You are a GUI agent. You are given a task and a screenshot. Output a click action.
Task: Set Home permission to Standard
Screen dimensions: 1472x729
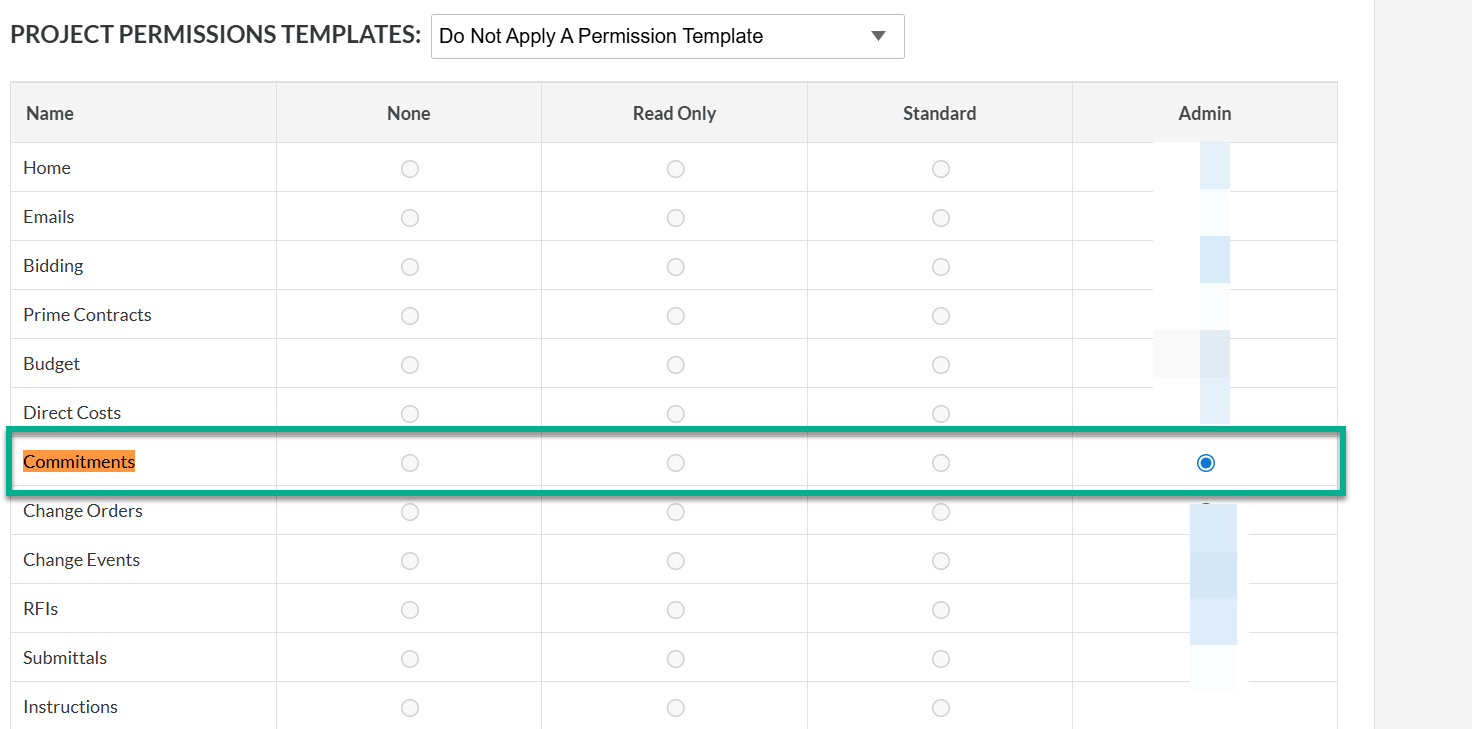coord(941,169)
